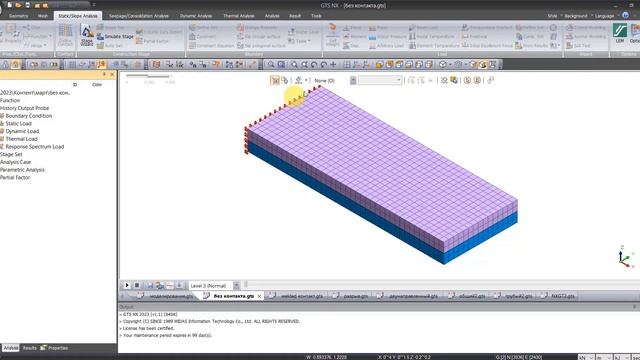640x360 pixels.
Task: Open the Geometry ribbon tab
Action: [x=18, y=16]
